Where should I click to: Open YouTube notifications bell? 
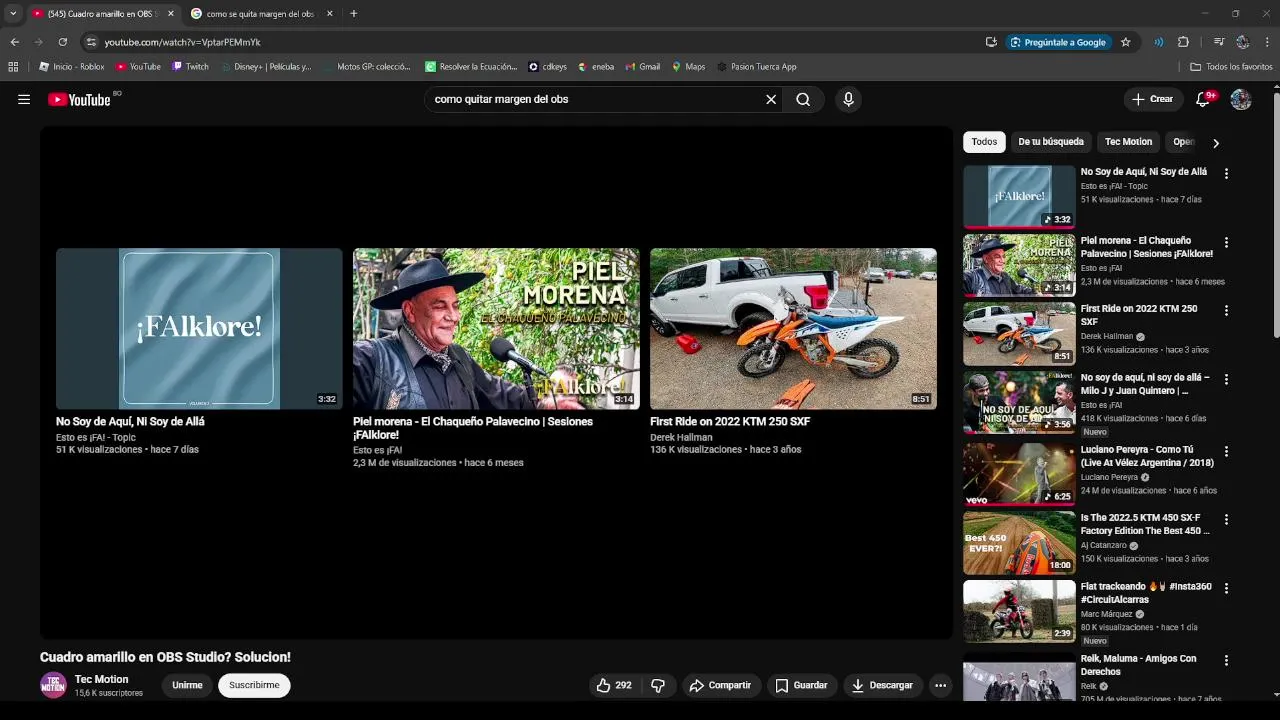tap(1204, 99)
